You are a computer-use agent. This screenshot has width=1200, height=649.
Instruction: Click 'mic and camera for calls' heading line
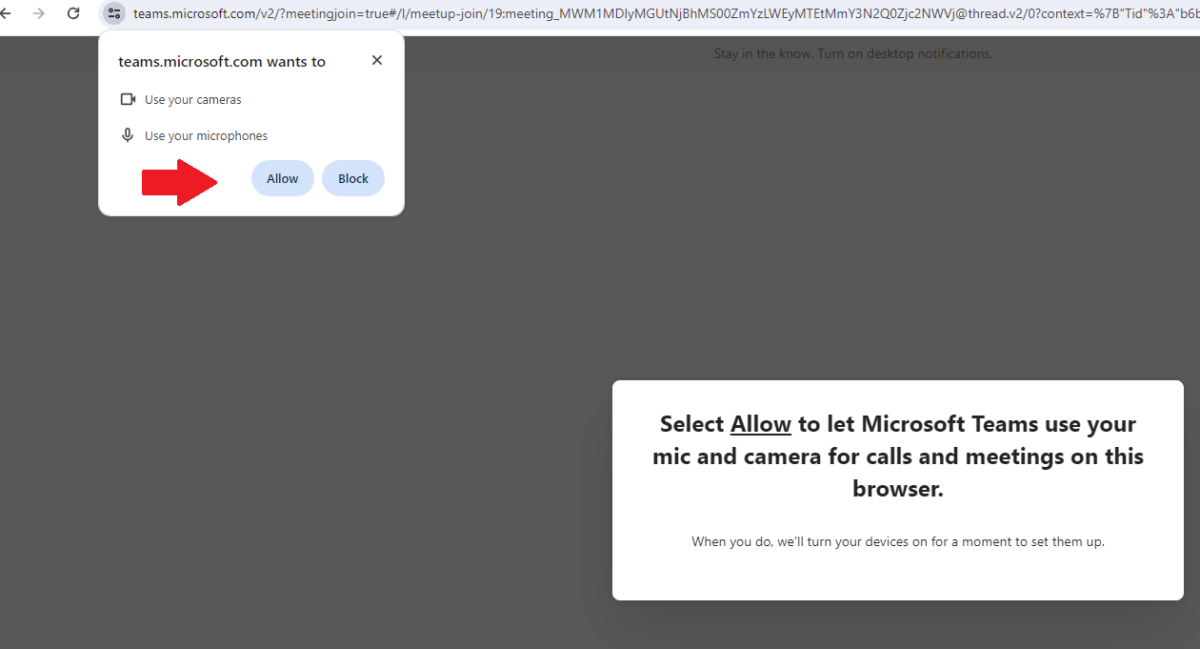pyautogui.click(x=897, y=457)
